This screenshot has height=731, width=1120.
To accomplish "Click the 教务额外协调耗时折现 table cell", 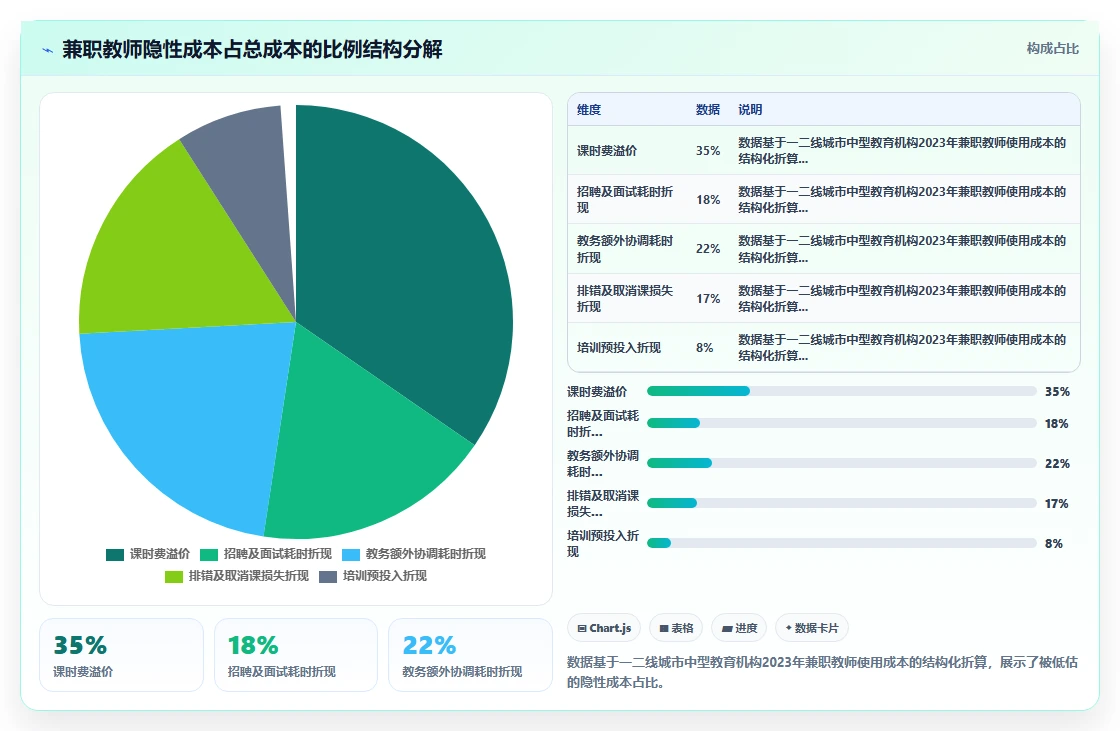I will [x=625, y=249].
